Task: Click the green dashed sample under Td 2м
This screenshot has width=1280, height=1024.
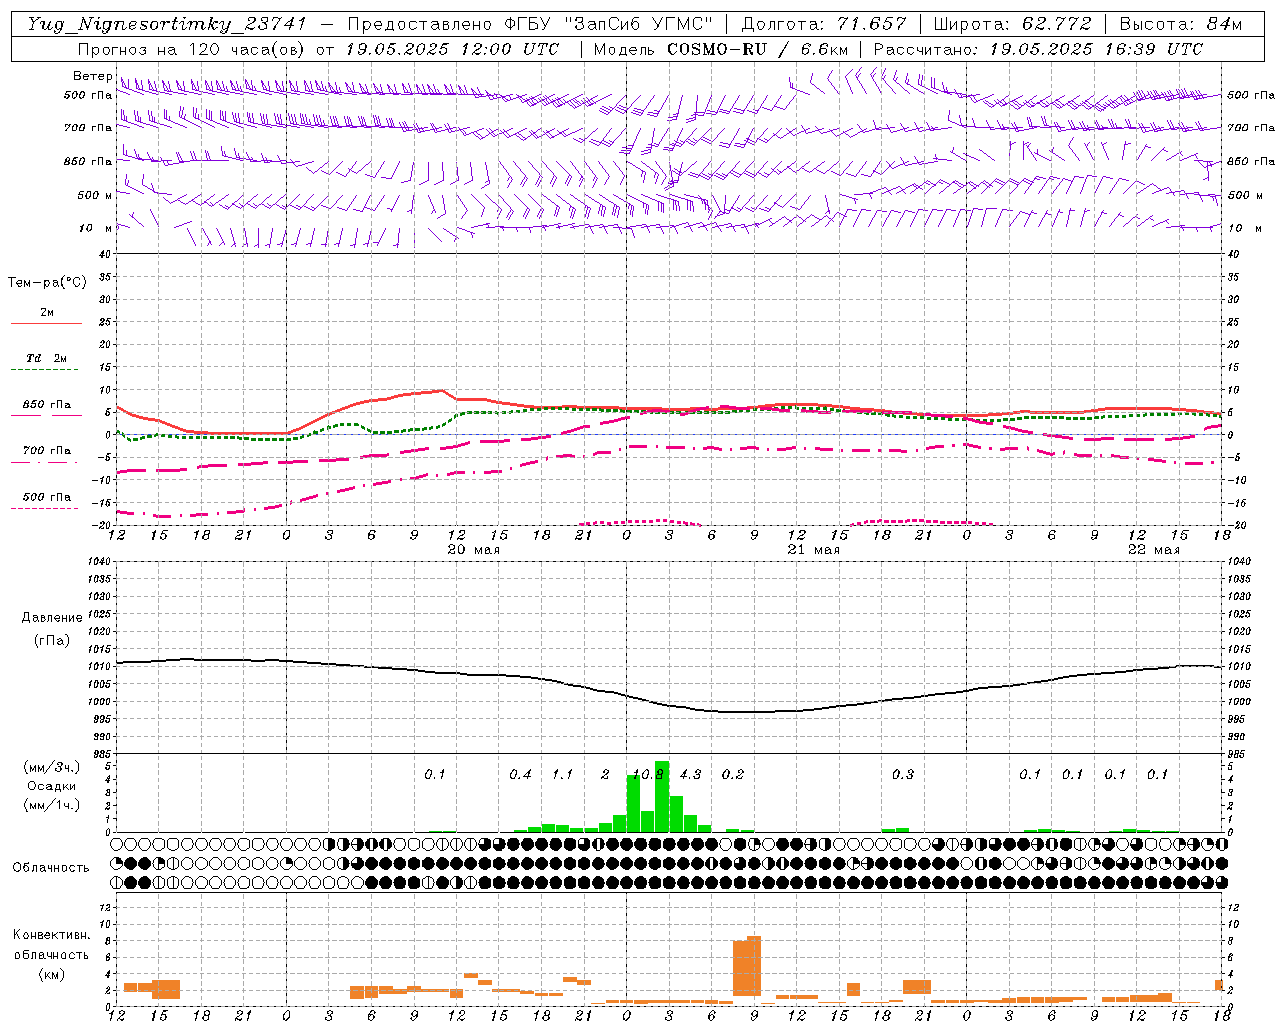Action: click(x=46, y=369)
